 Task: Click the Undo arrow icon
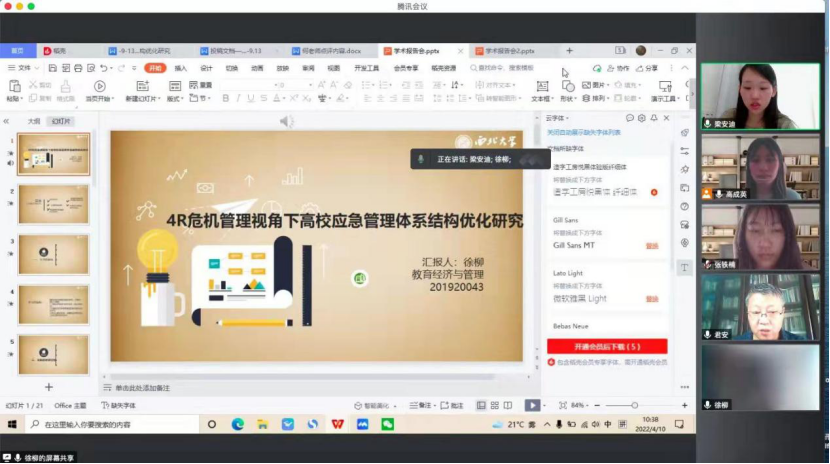point(103,68)
